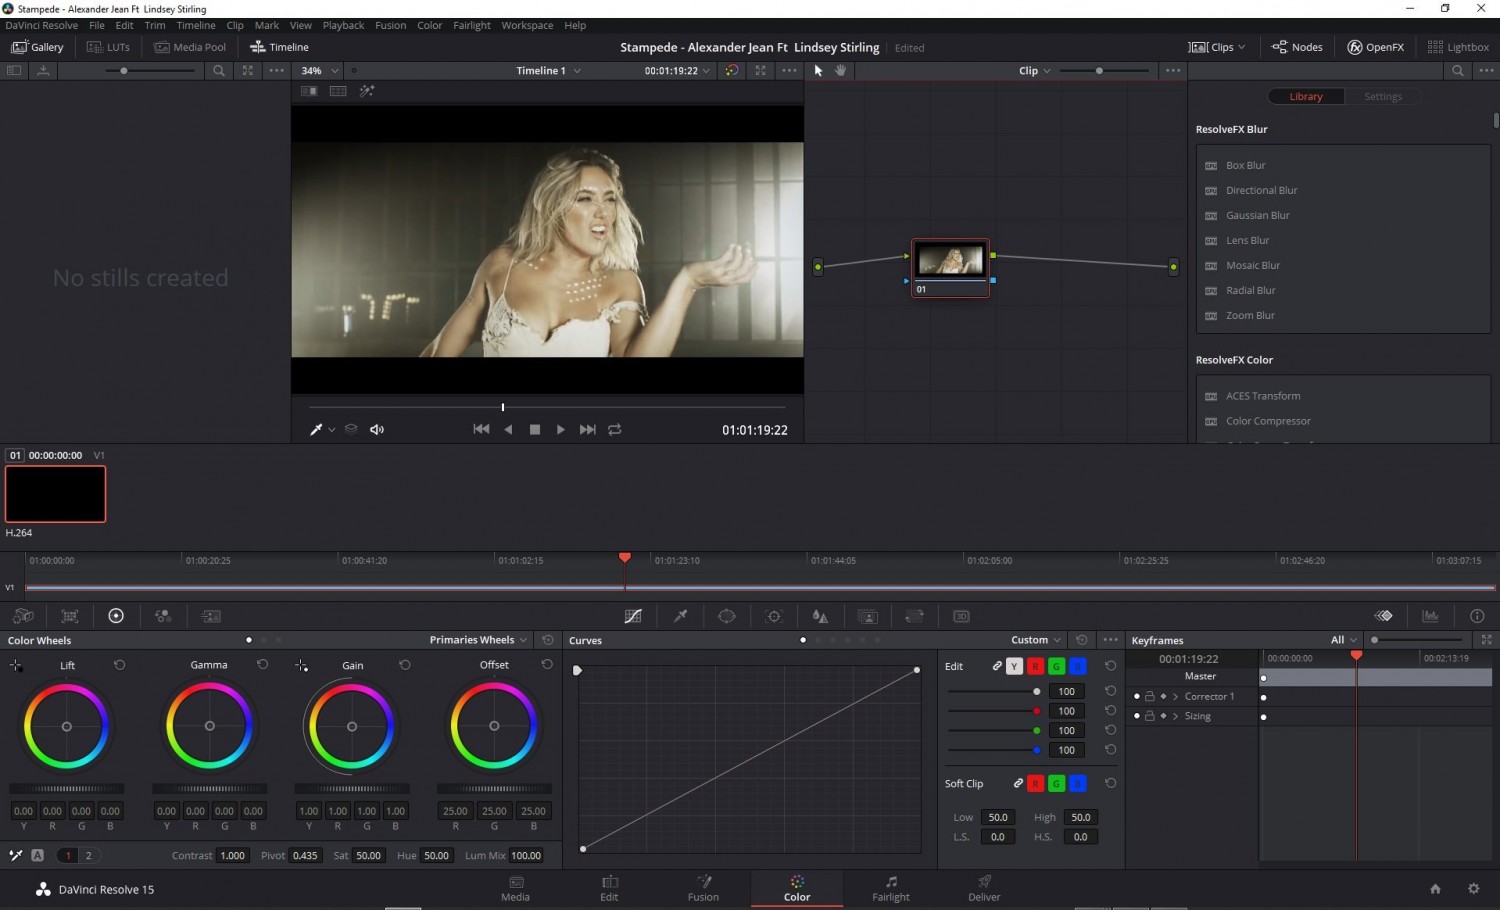The height and width of the screenshot is (910, 1500).
Task: Open the Fusion menu
Action: (x=390, y=25)
